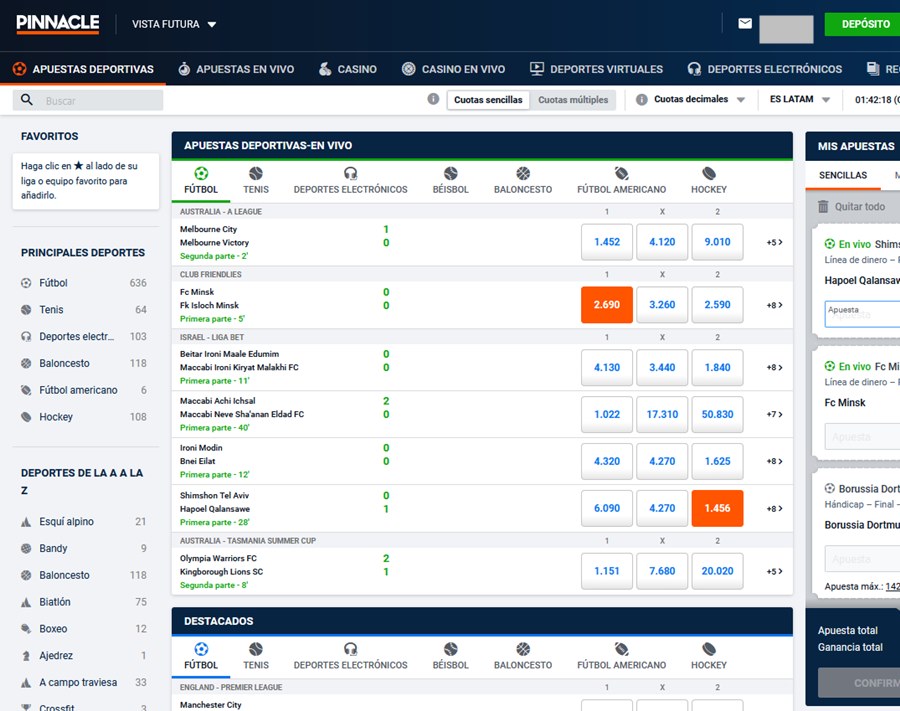
Task: Expand +8 markets for Fc Minsk match
Action: pyautogui.click(x=774, y=305)
